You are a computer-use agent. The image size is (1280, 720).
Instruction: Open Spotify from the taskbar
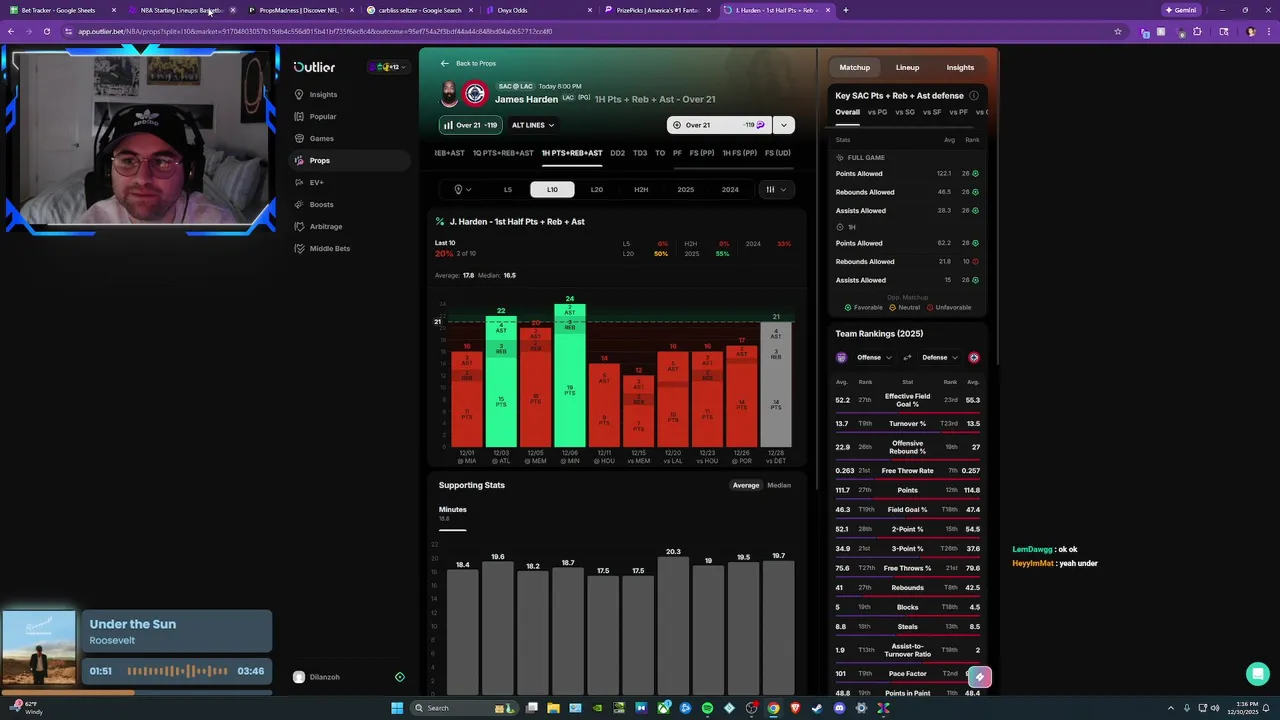707,708
